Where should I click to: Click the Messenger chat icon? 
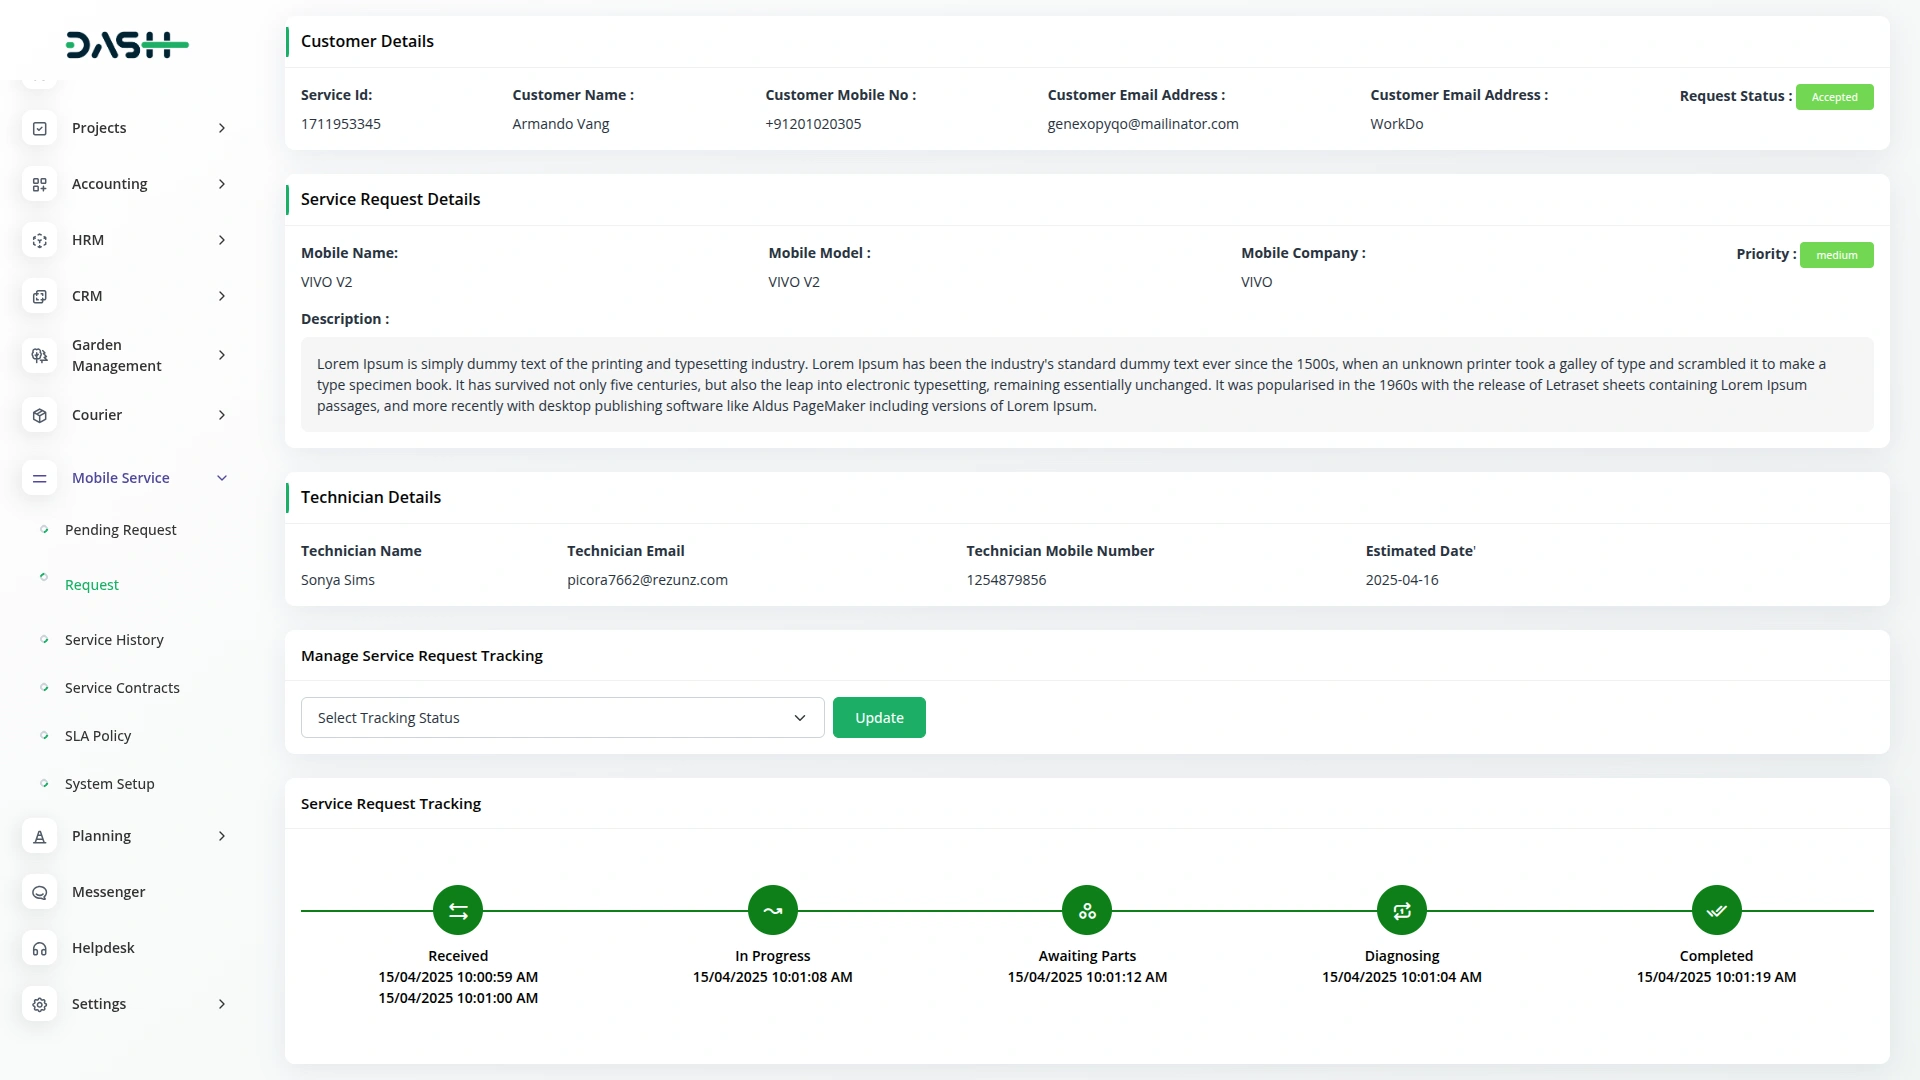coord(40,892)
